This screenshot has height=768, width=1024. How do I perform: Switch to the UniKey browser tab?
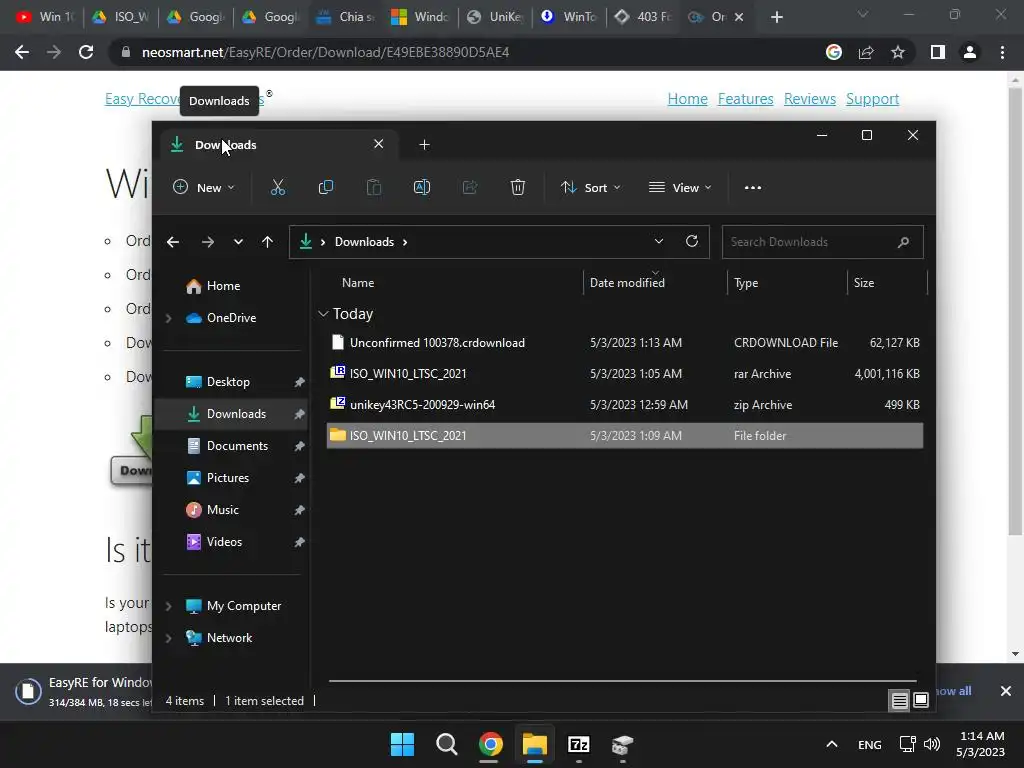coord(496,17)
